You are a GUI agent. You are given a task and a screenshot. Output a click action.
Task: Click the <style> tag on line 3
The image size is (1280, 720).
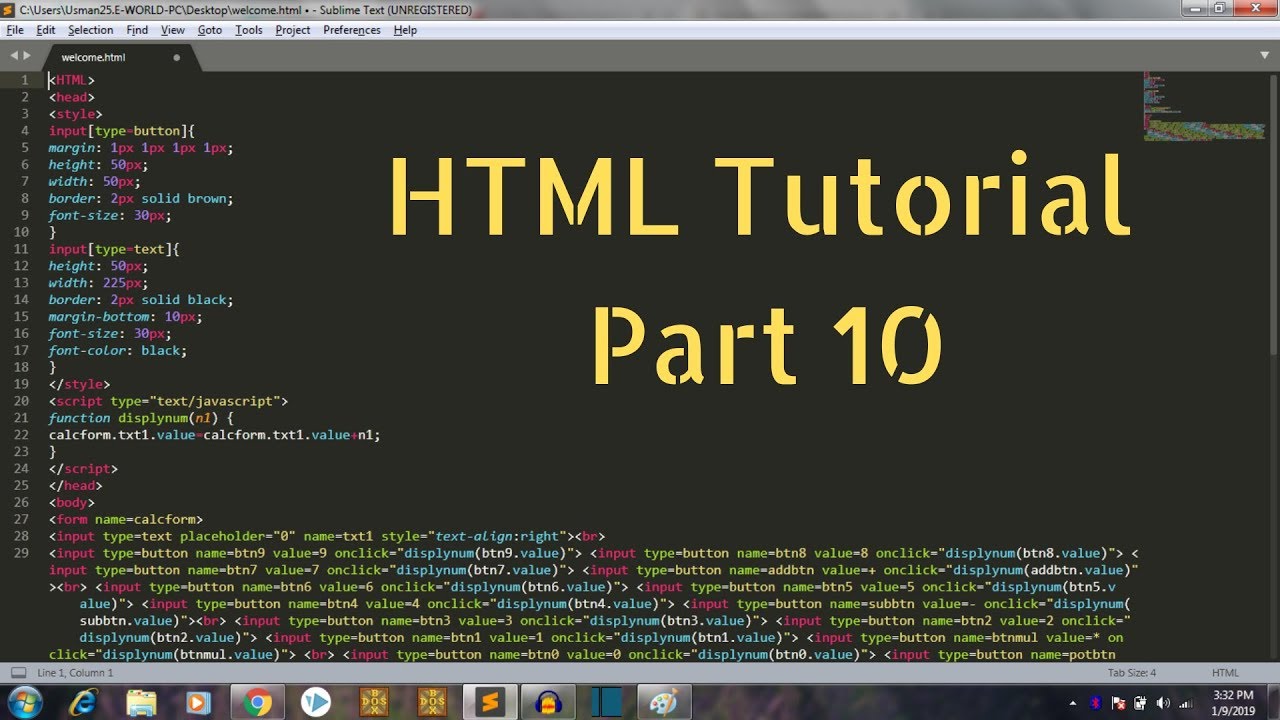[76, 114]
